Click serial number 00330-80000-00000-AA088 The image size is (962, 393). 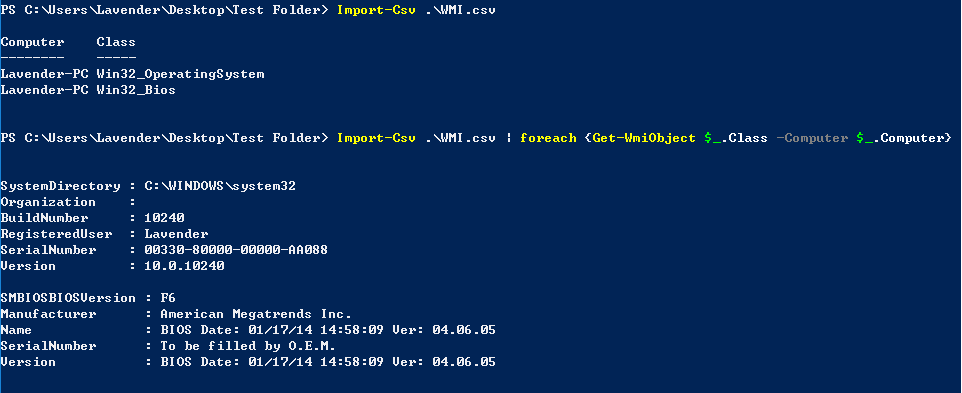point(236,250)
